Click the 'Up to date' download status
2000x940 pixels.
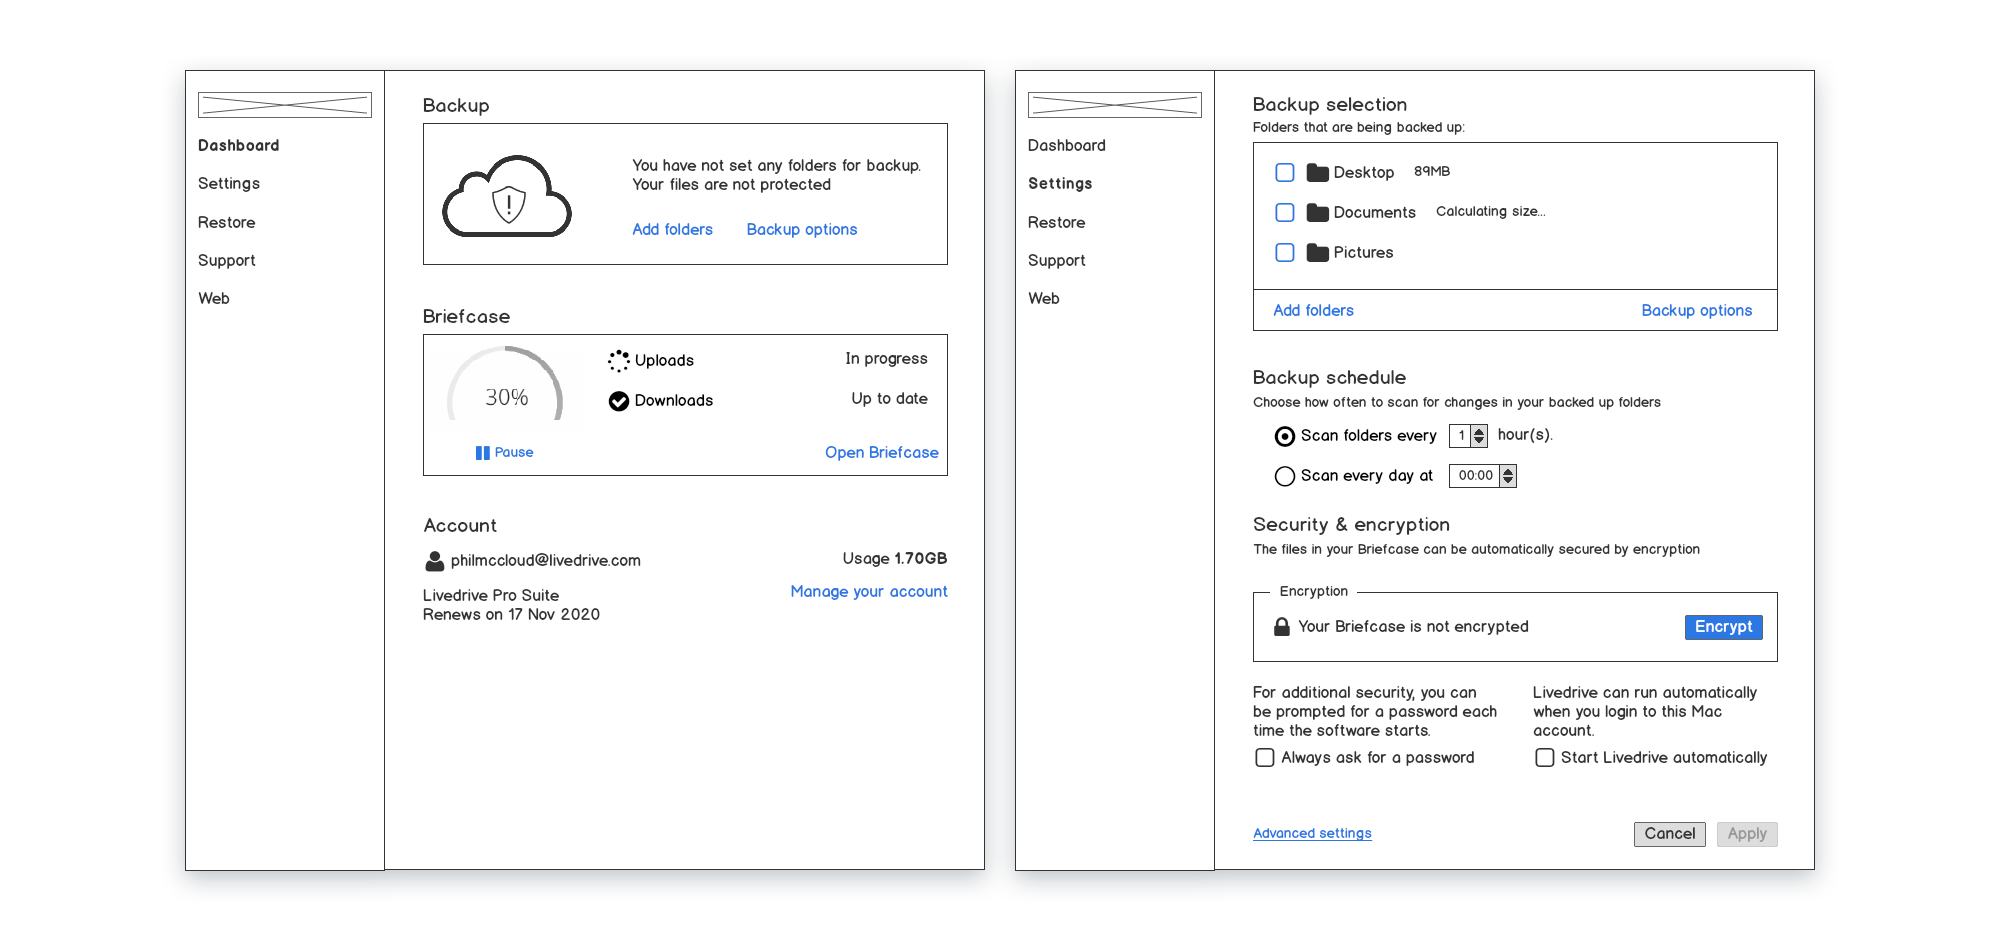[890, 399]
